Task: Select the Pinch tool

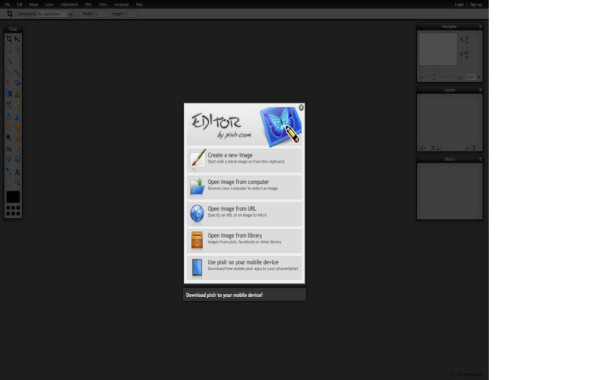Action: [x=17, y=160]
